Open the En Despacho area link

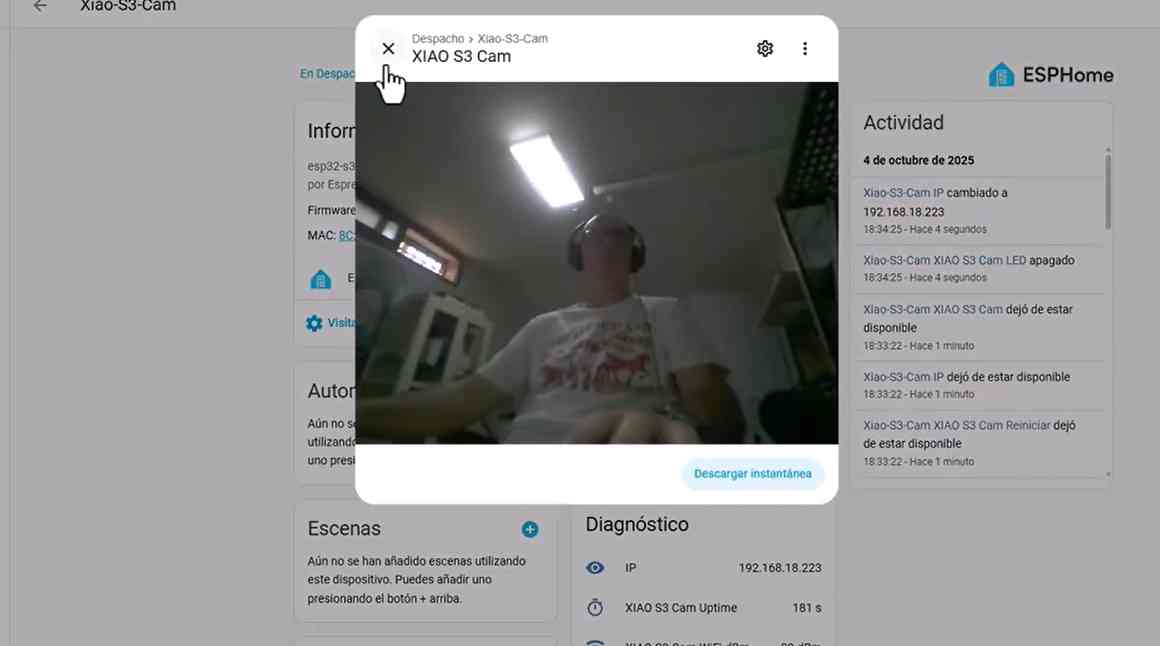point(327,74)
